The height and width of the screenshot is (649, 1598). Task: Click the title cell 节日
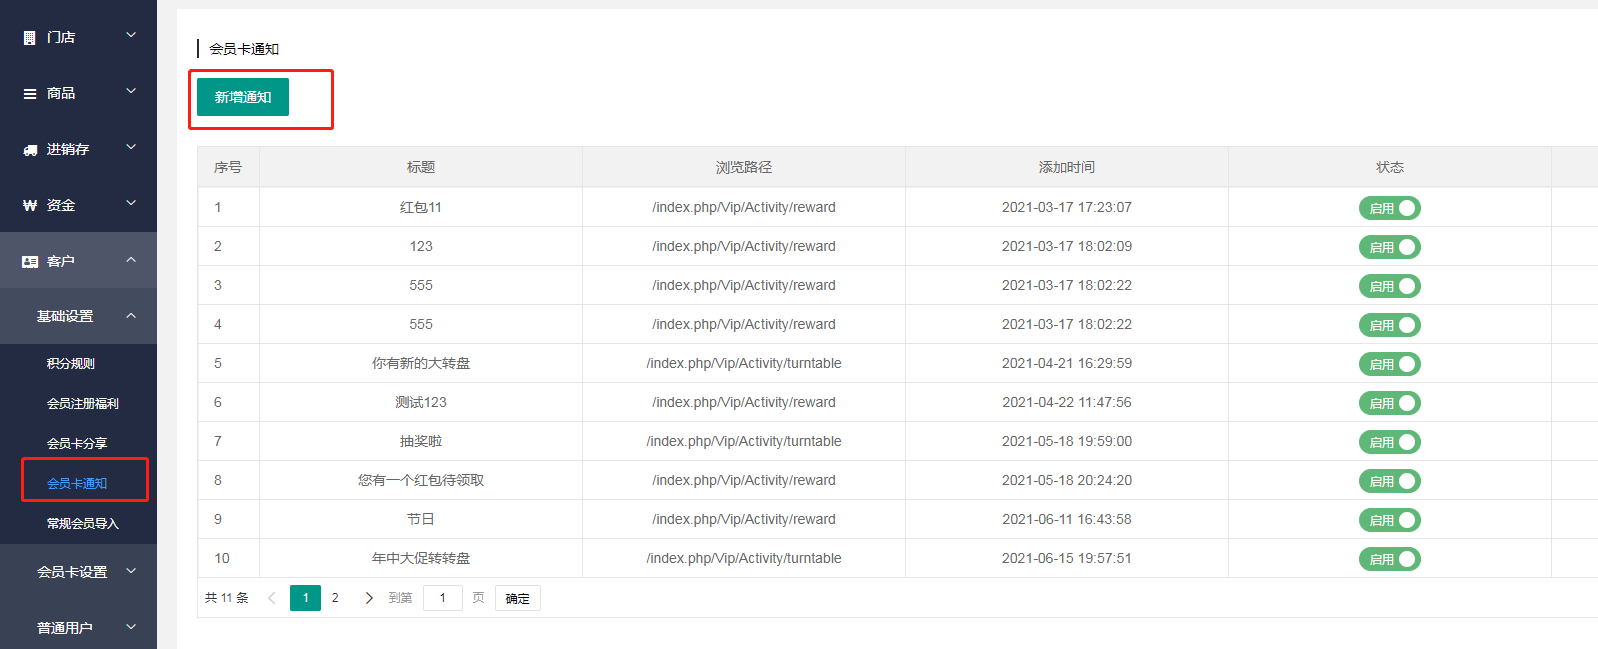pos(421,519)
